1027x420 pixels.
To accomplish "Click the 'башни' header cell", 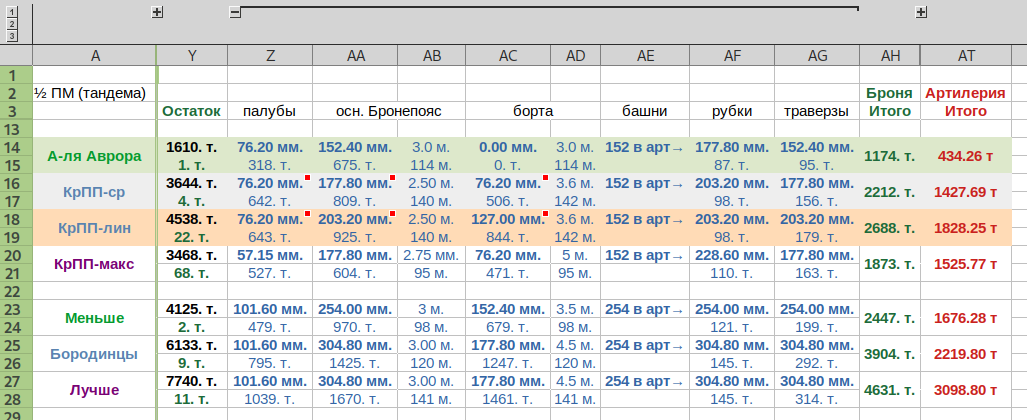I will click(644, 111).
